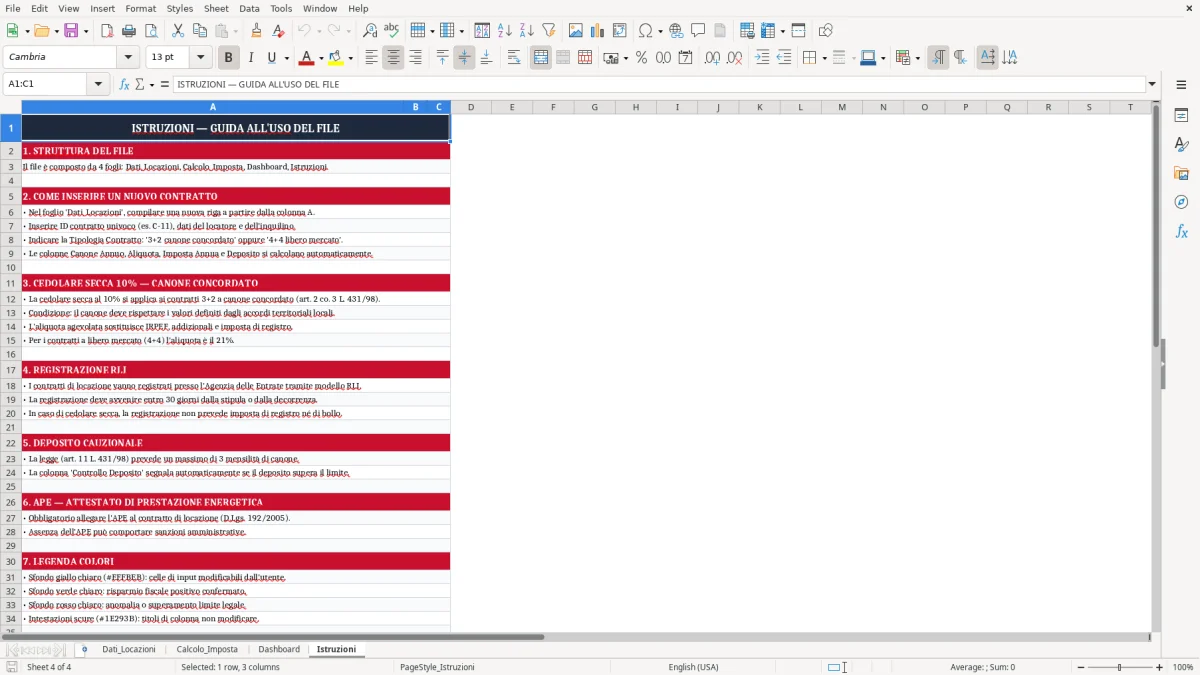Open the underline style dropdown arrow
The width and height of the screenshot is (1200, 675).
coord(287,58)
